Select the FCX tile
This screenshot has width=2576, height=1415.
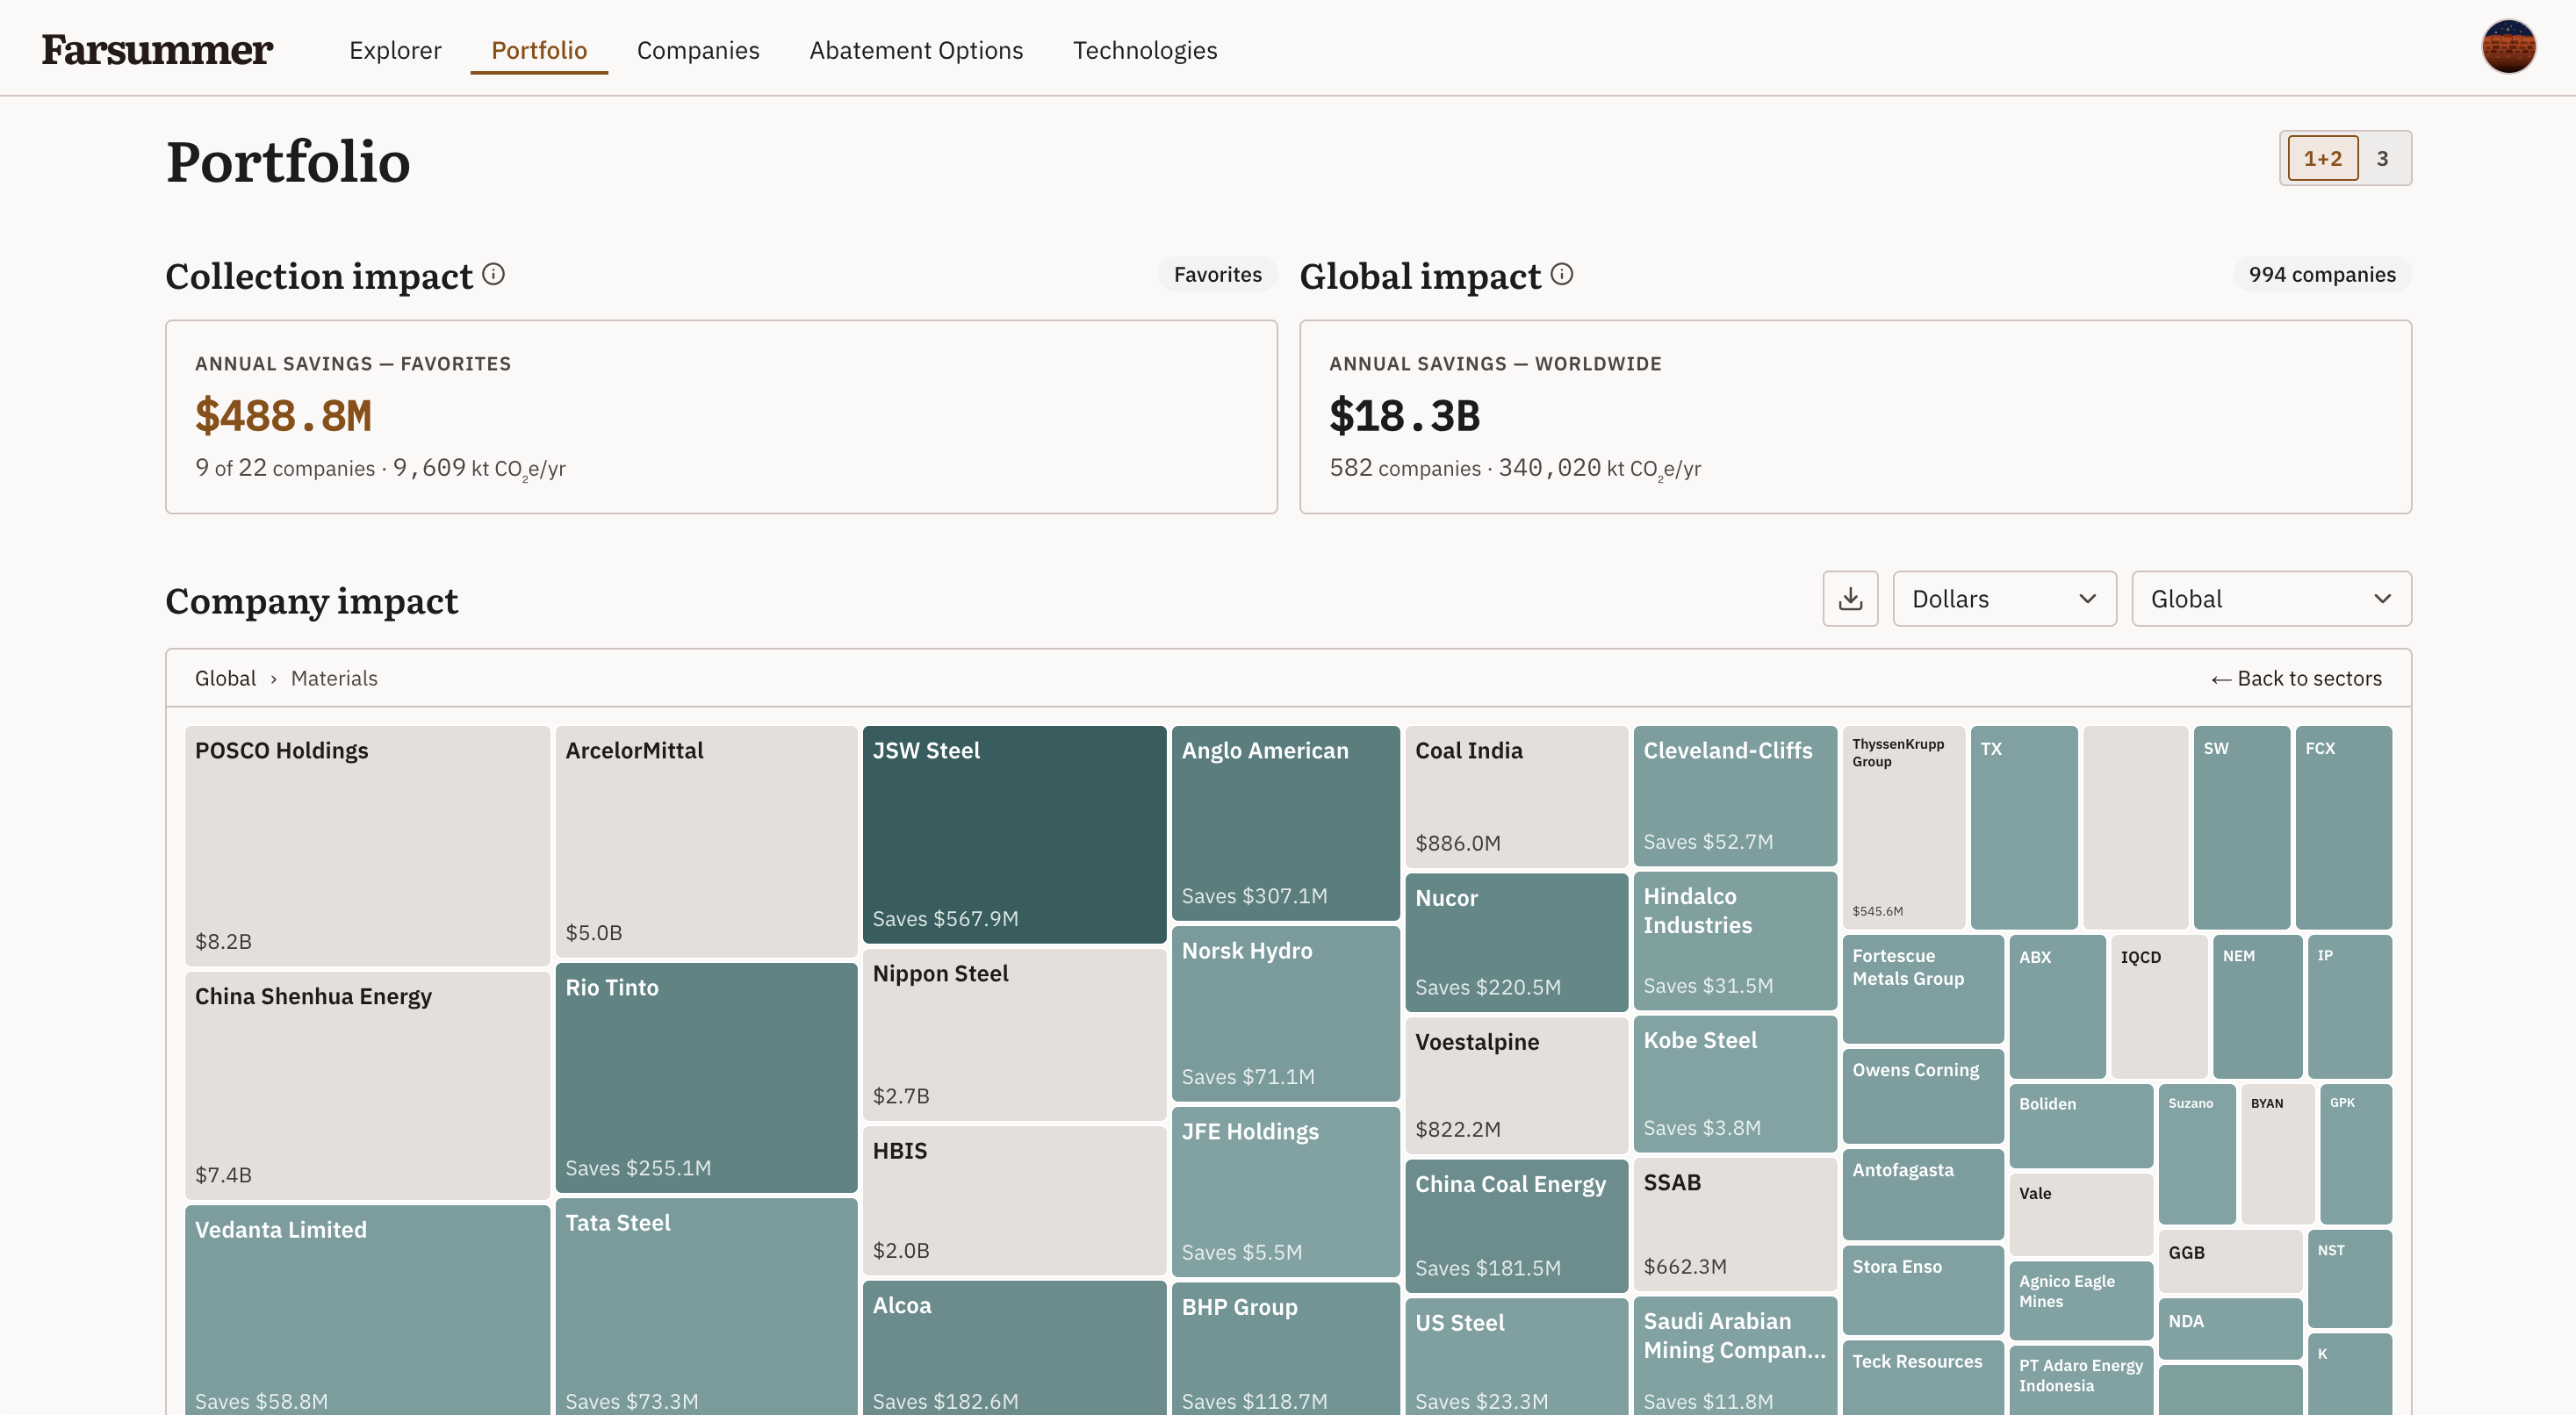2343,828
